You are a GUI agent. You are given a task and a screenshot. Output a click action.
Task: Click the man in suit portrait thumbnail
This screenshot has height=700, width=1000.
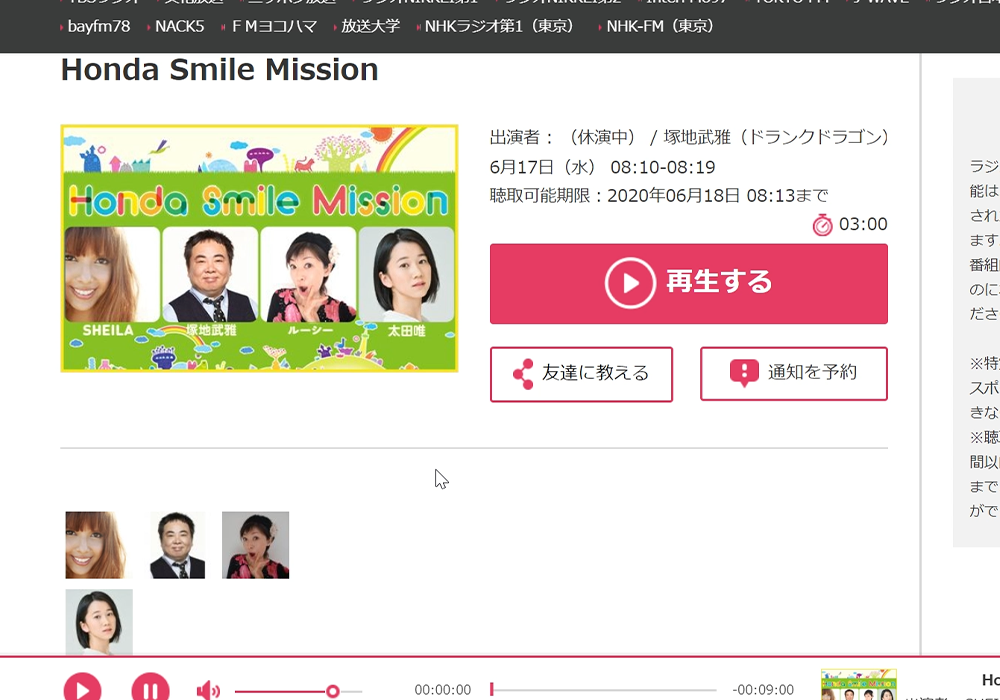(x=177, y=545)
